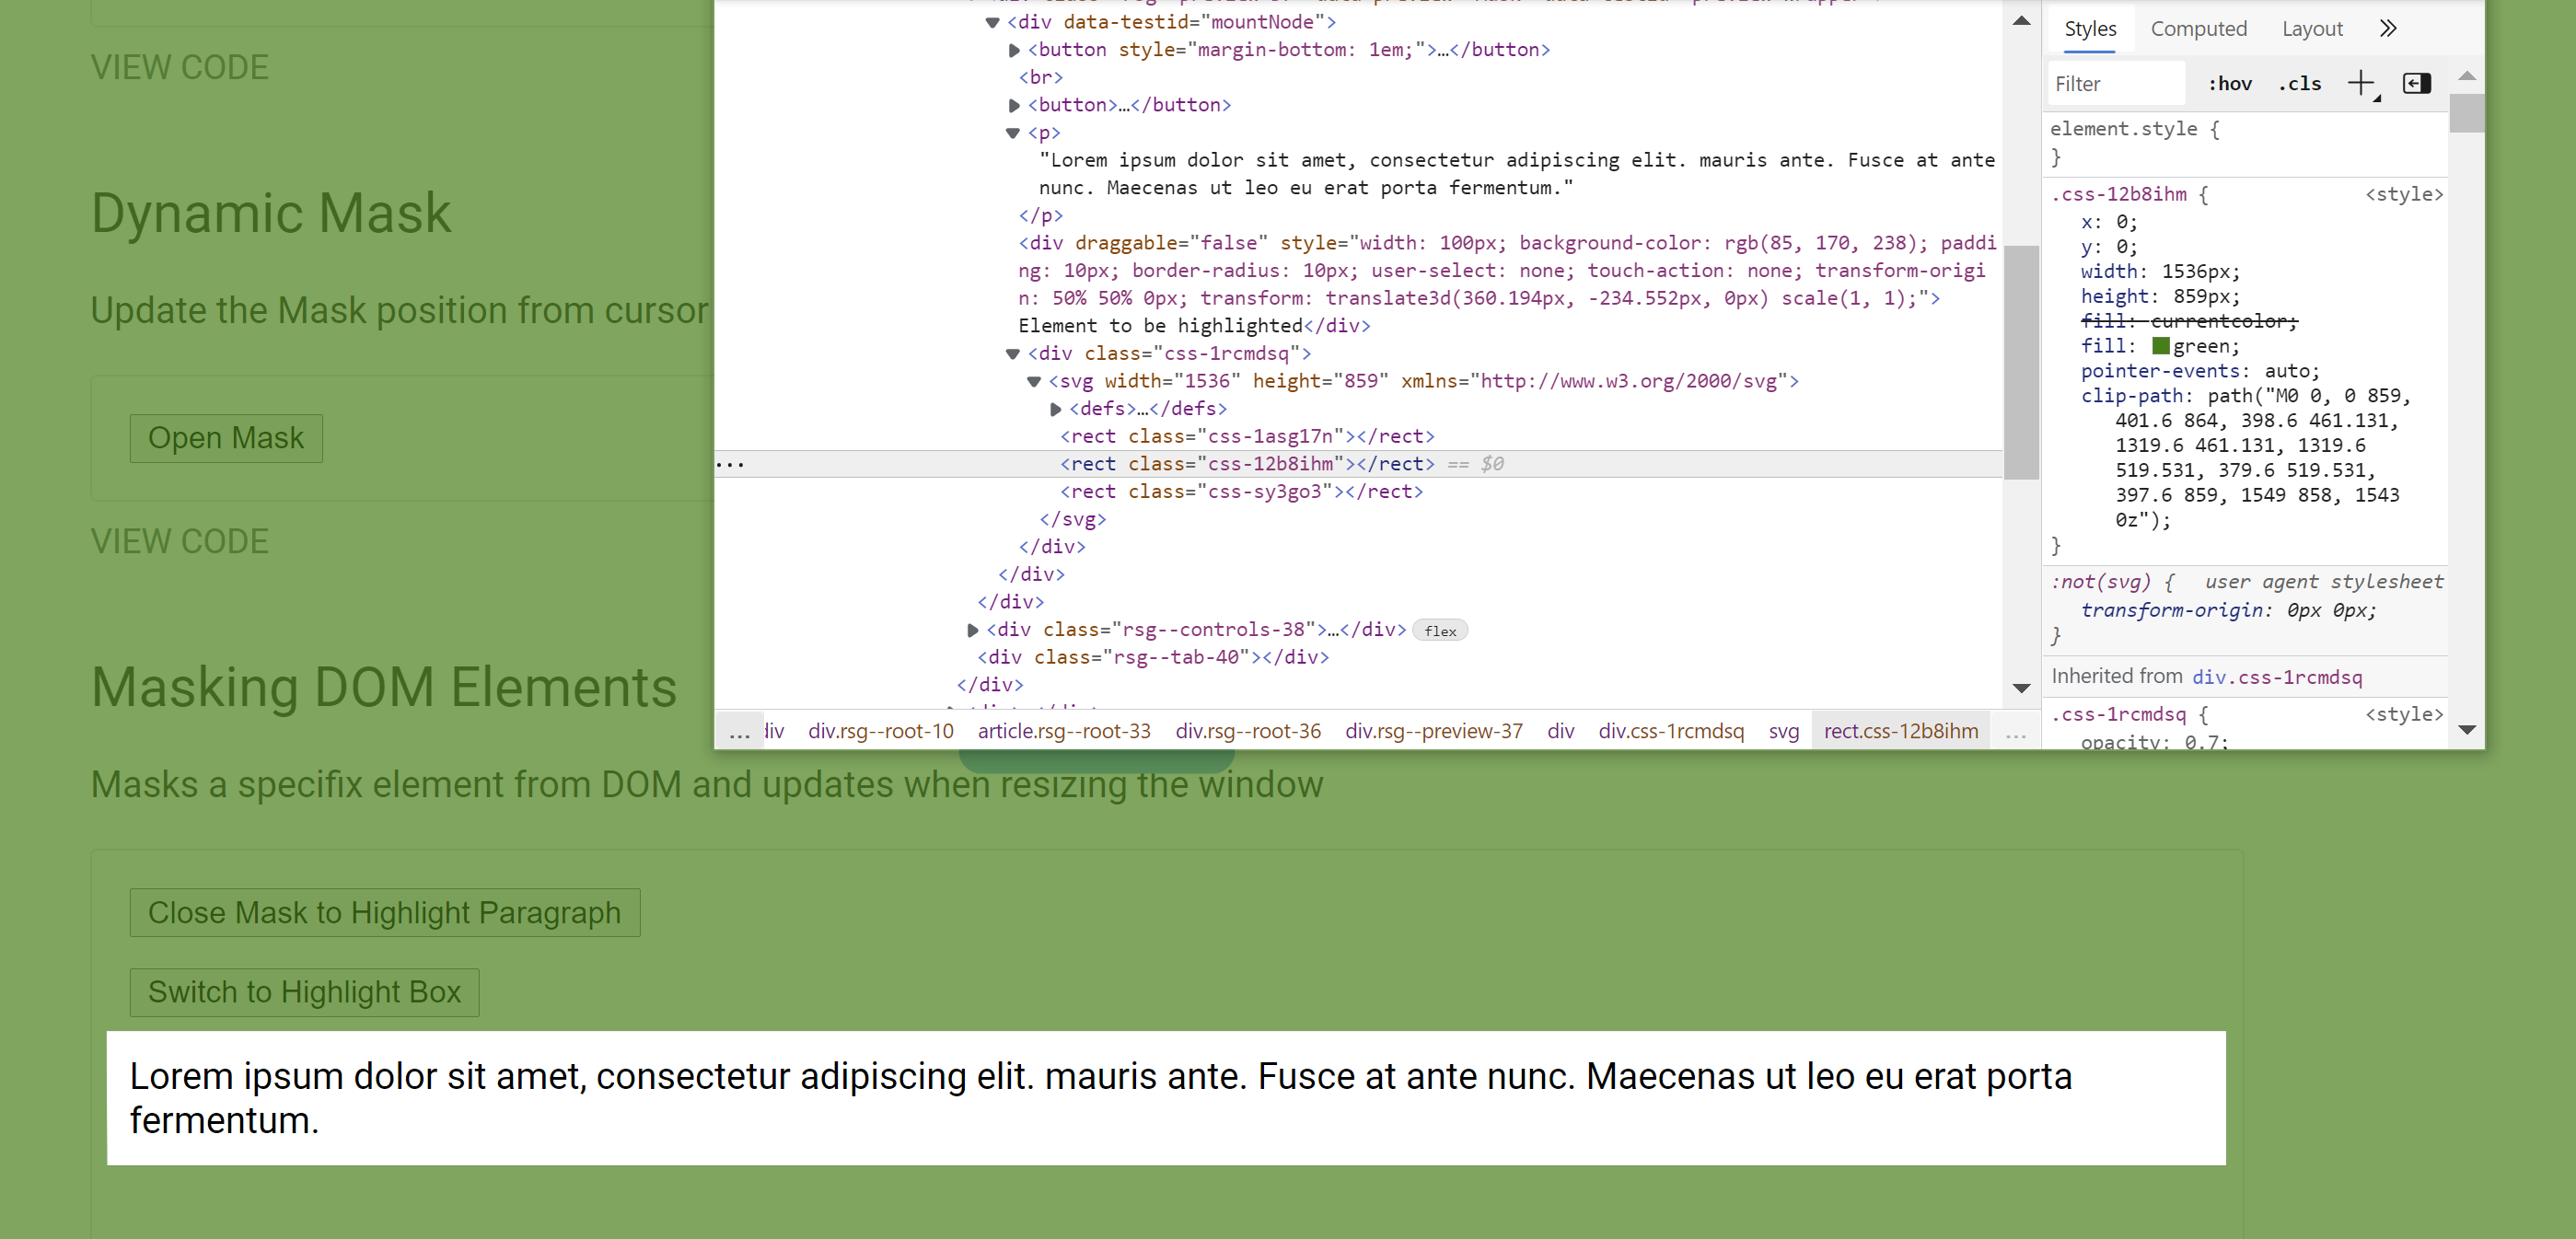The image size is (2576, 1239).
Task: Click the Styles pane scroll down arrow
Action: (2467, 730)
